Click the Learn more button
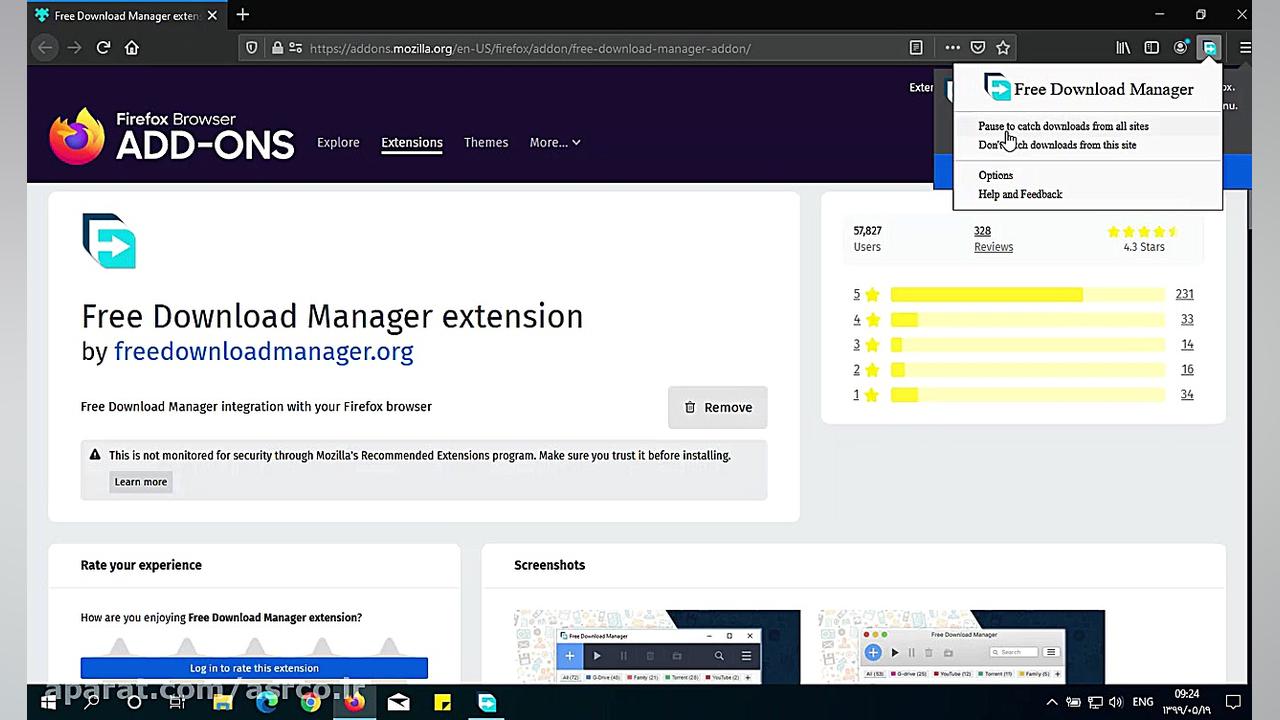1280x720 pixels. [x=141, y=482]
